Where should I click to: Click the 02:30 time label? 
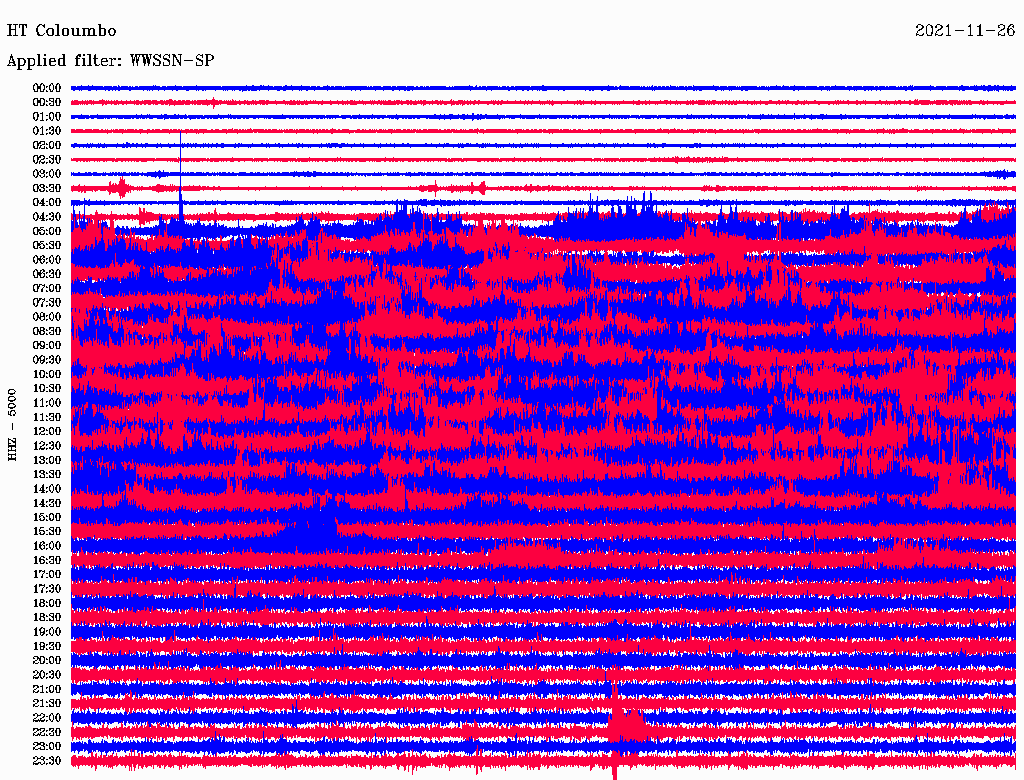click(47, 159)
